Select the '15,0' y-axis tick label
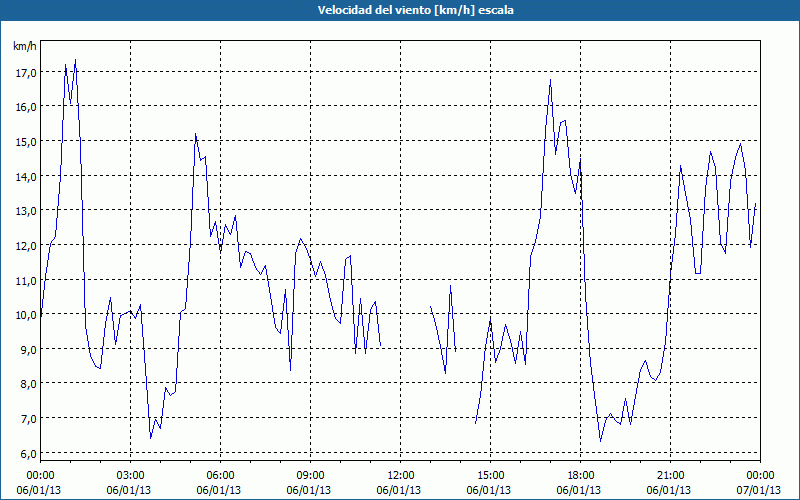 pos(26,143)
